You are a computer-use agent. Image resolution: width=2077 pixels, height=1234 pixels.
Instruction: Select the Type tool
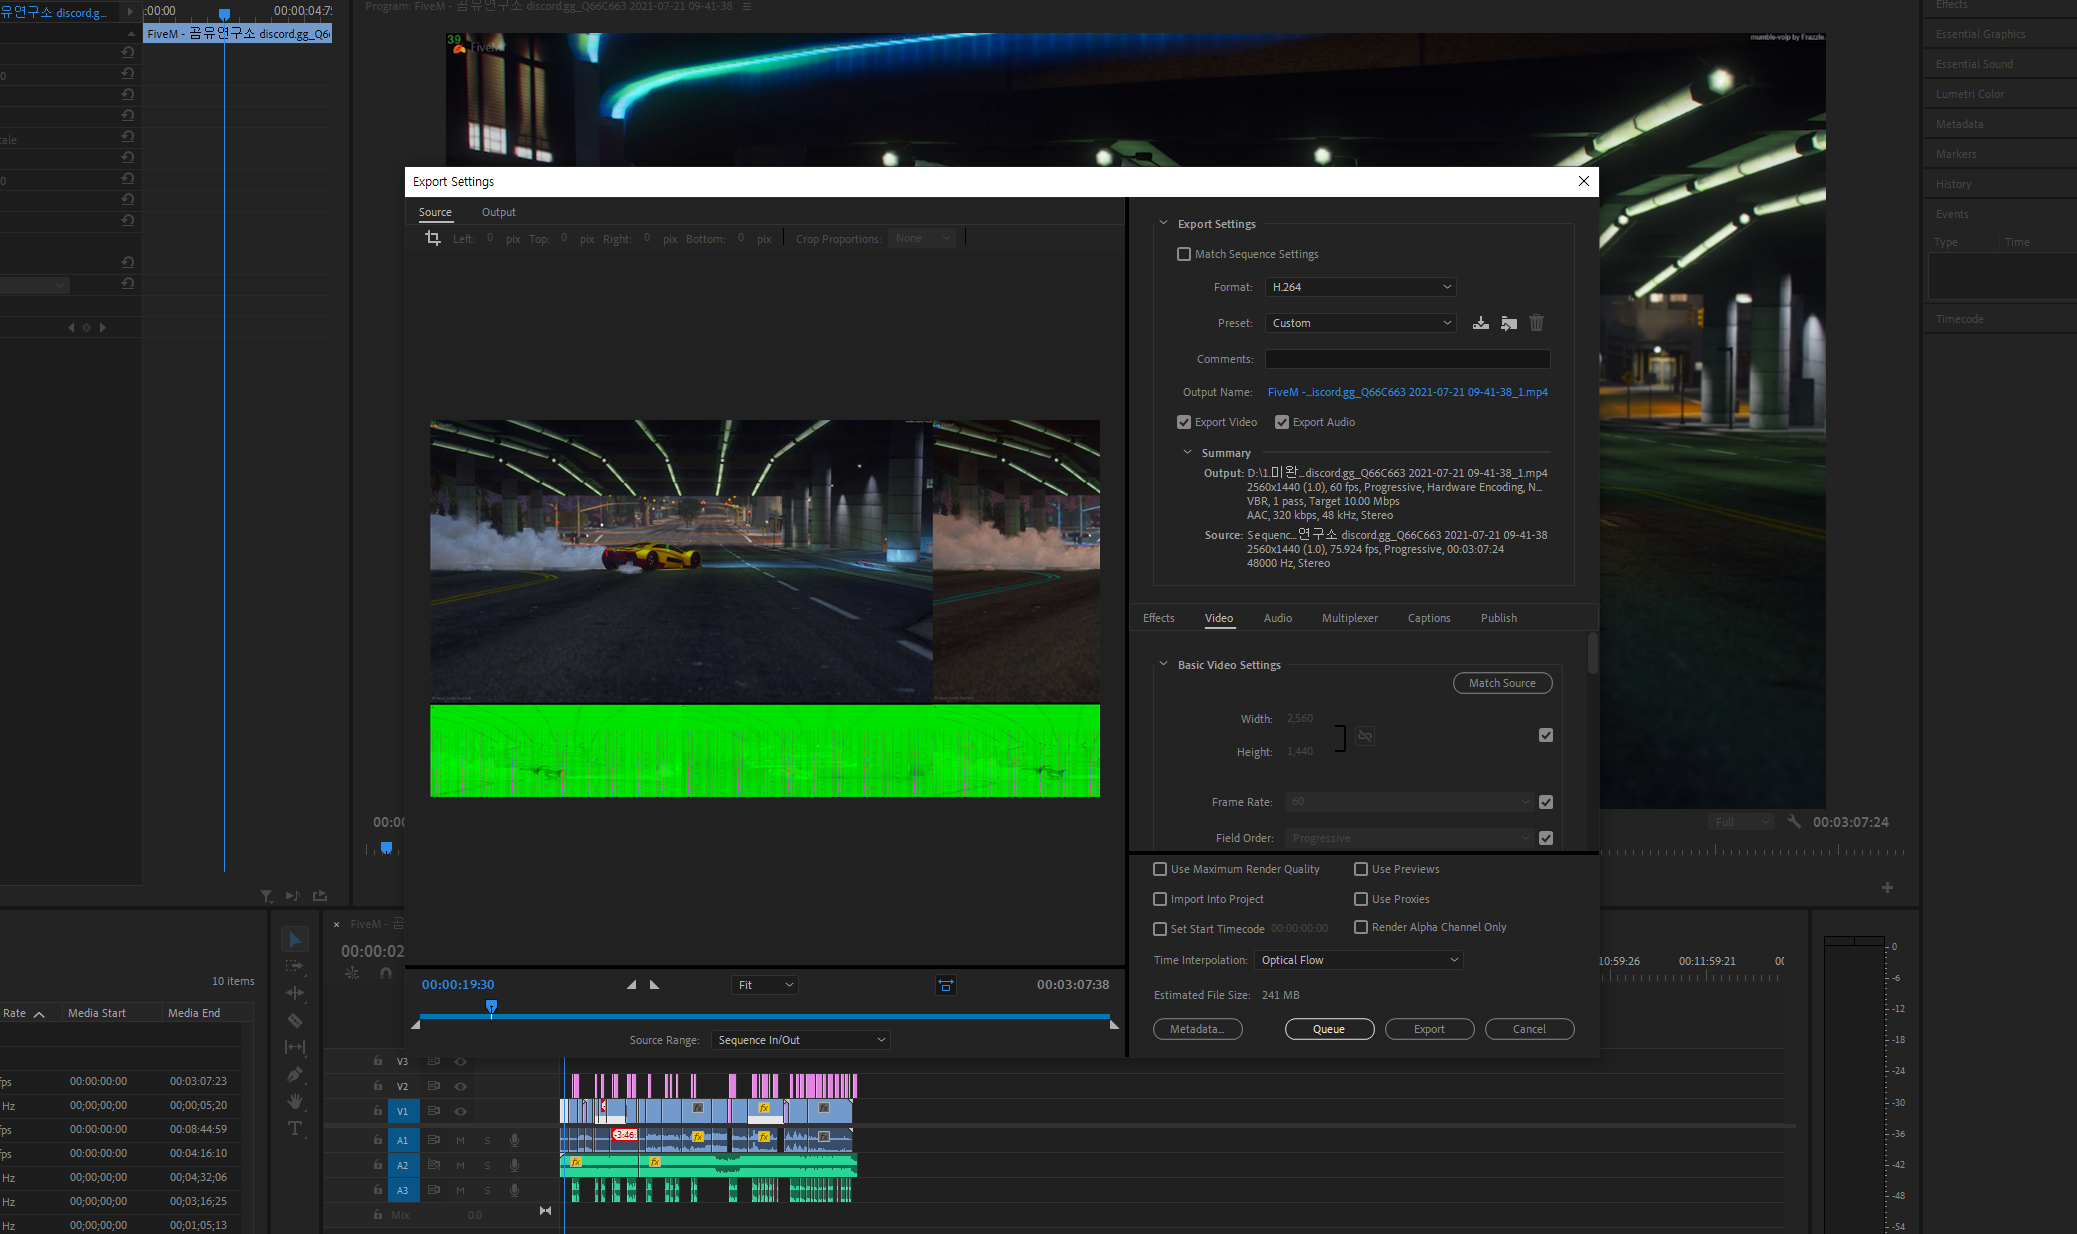pos(295,1128)
